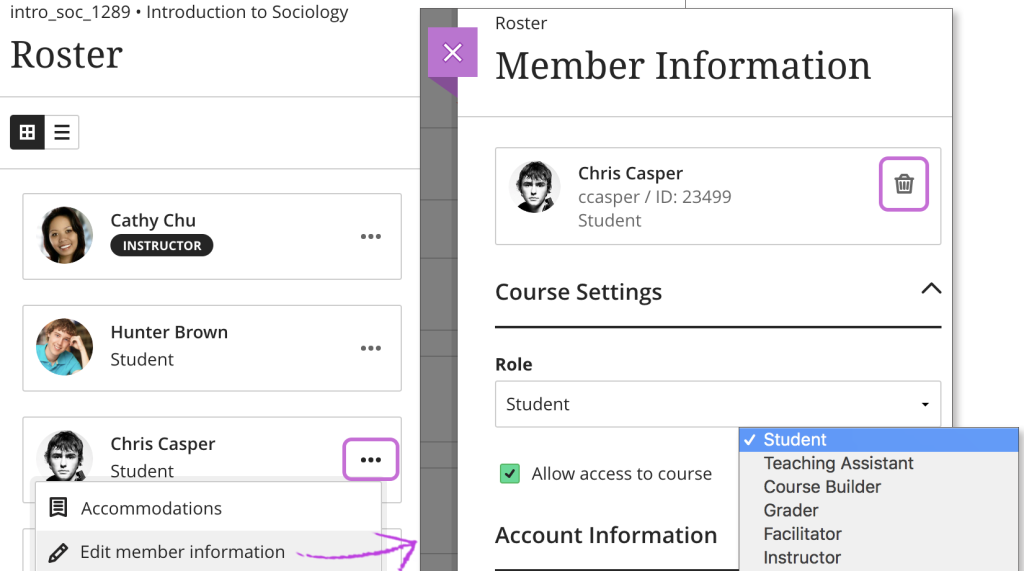This screenshot has height=571, width=1024.
Task: Select Course Builder role option
Action: click(878, 487)
